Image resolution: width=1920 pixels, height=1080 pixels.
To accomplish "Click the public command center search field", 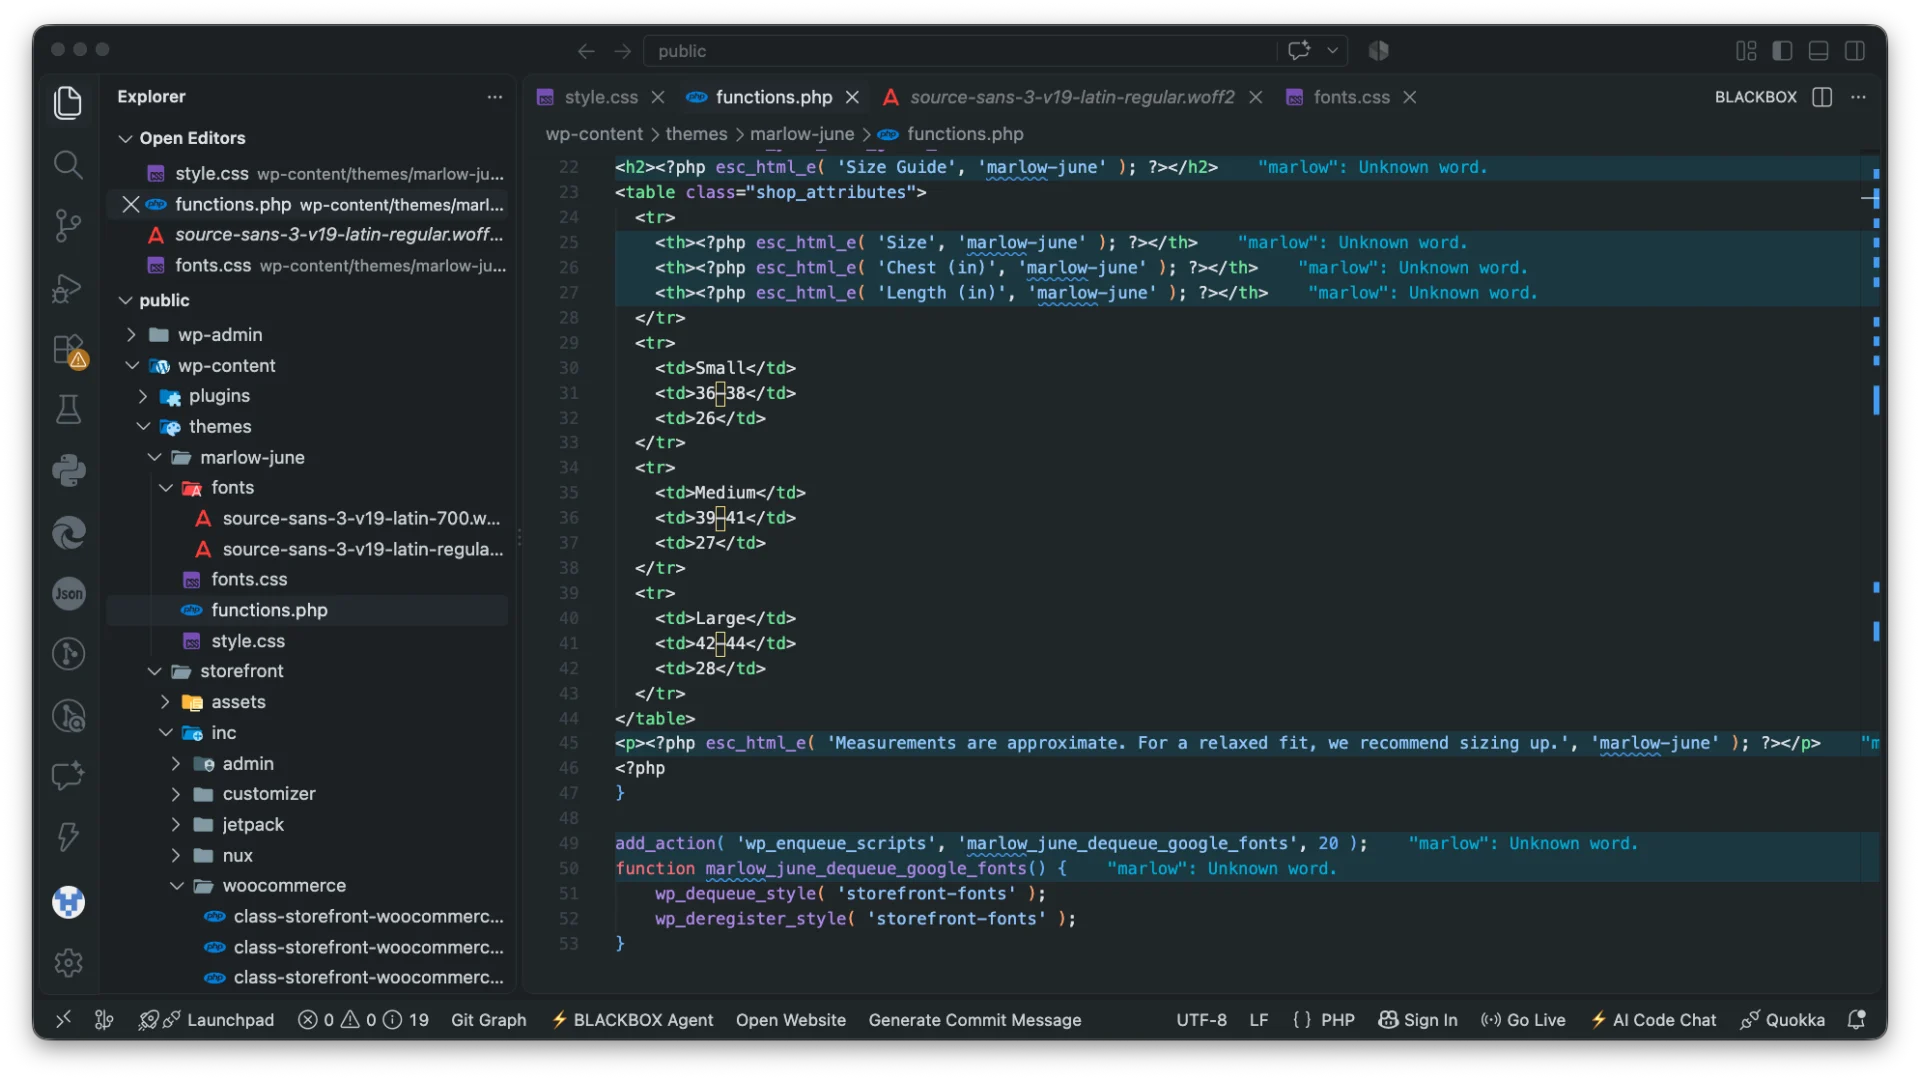I will click(x=960, y=51).
